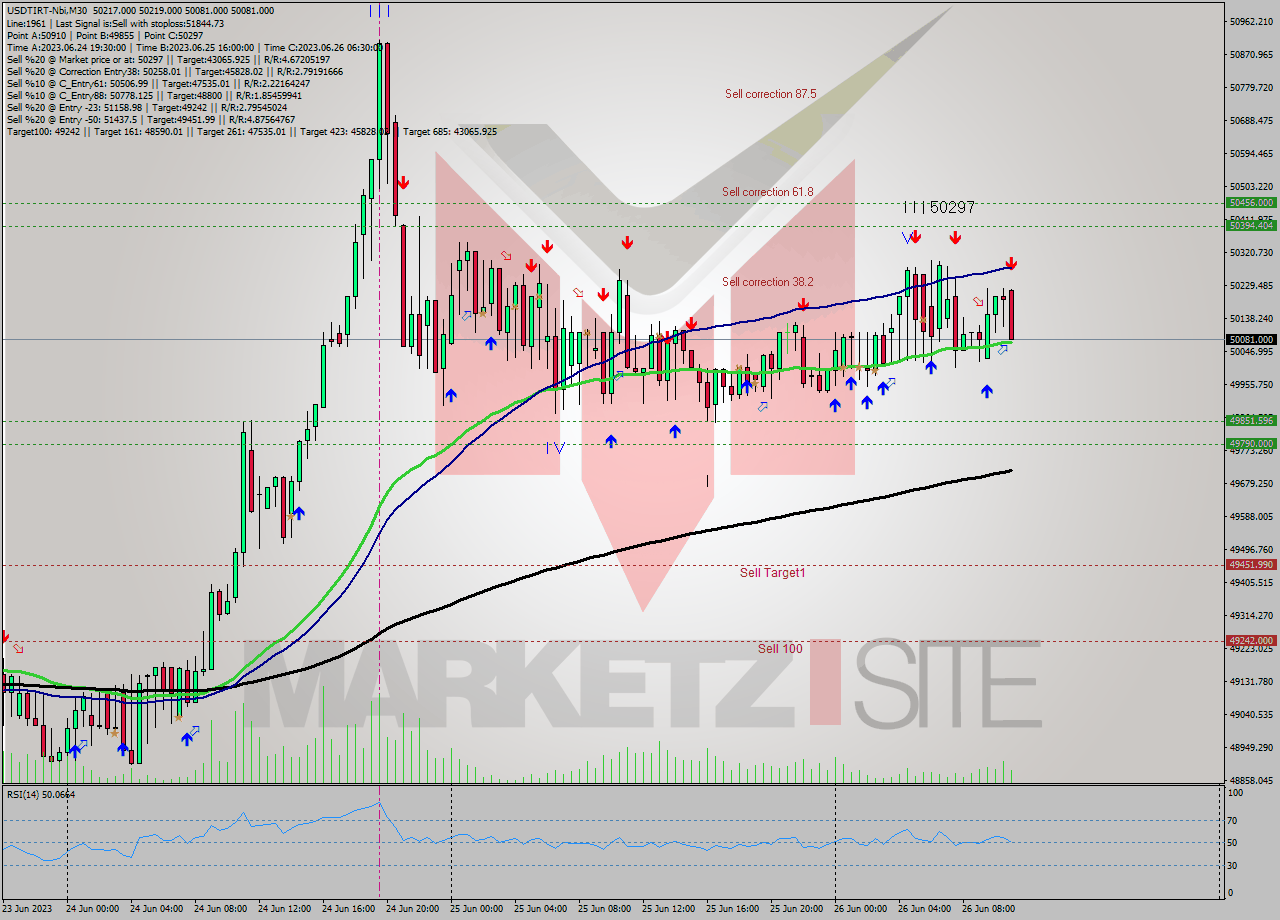Click the green 50394.404 price tag
This screenshot has height=920, width=1280.
(x=1250, y=225)
